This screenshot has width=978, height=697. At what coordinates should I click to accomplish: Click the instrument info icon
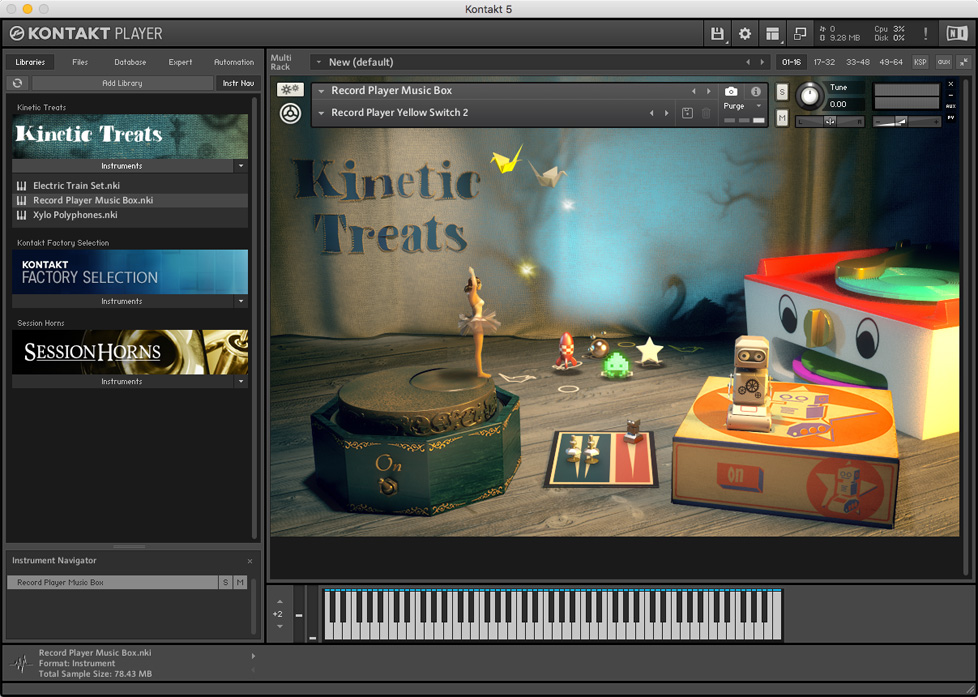coord(756,91)
